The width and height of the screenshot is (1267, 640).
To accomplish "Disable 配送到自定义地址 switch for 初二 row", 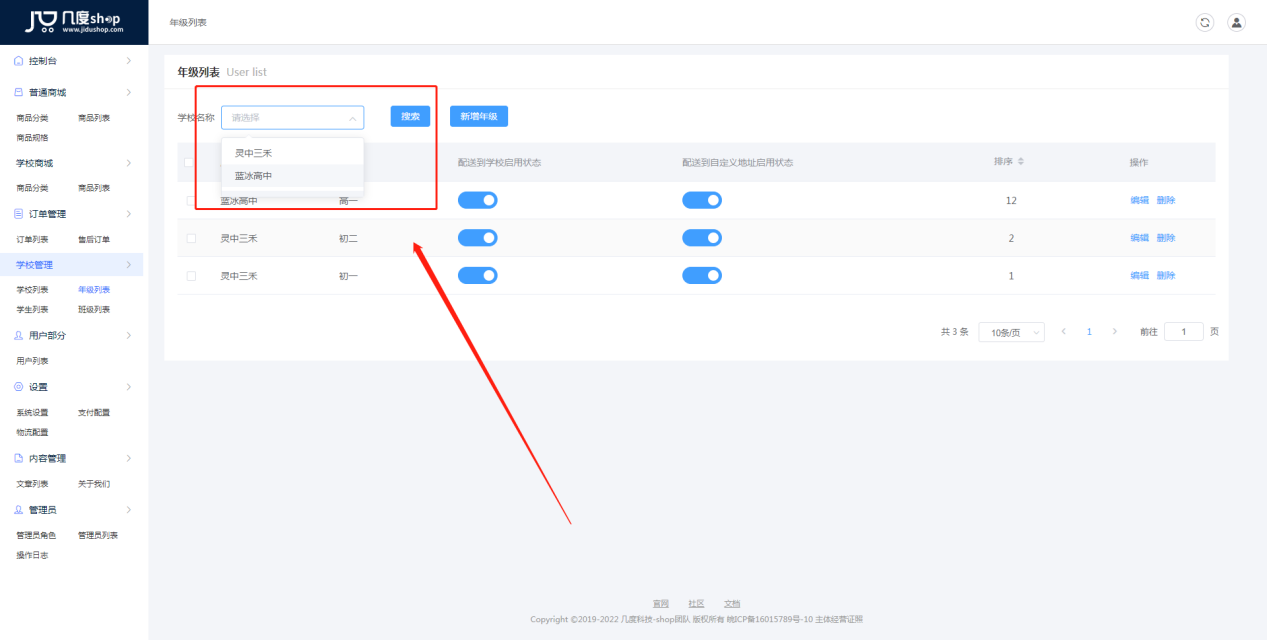I will [702, 238].
